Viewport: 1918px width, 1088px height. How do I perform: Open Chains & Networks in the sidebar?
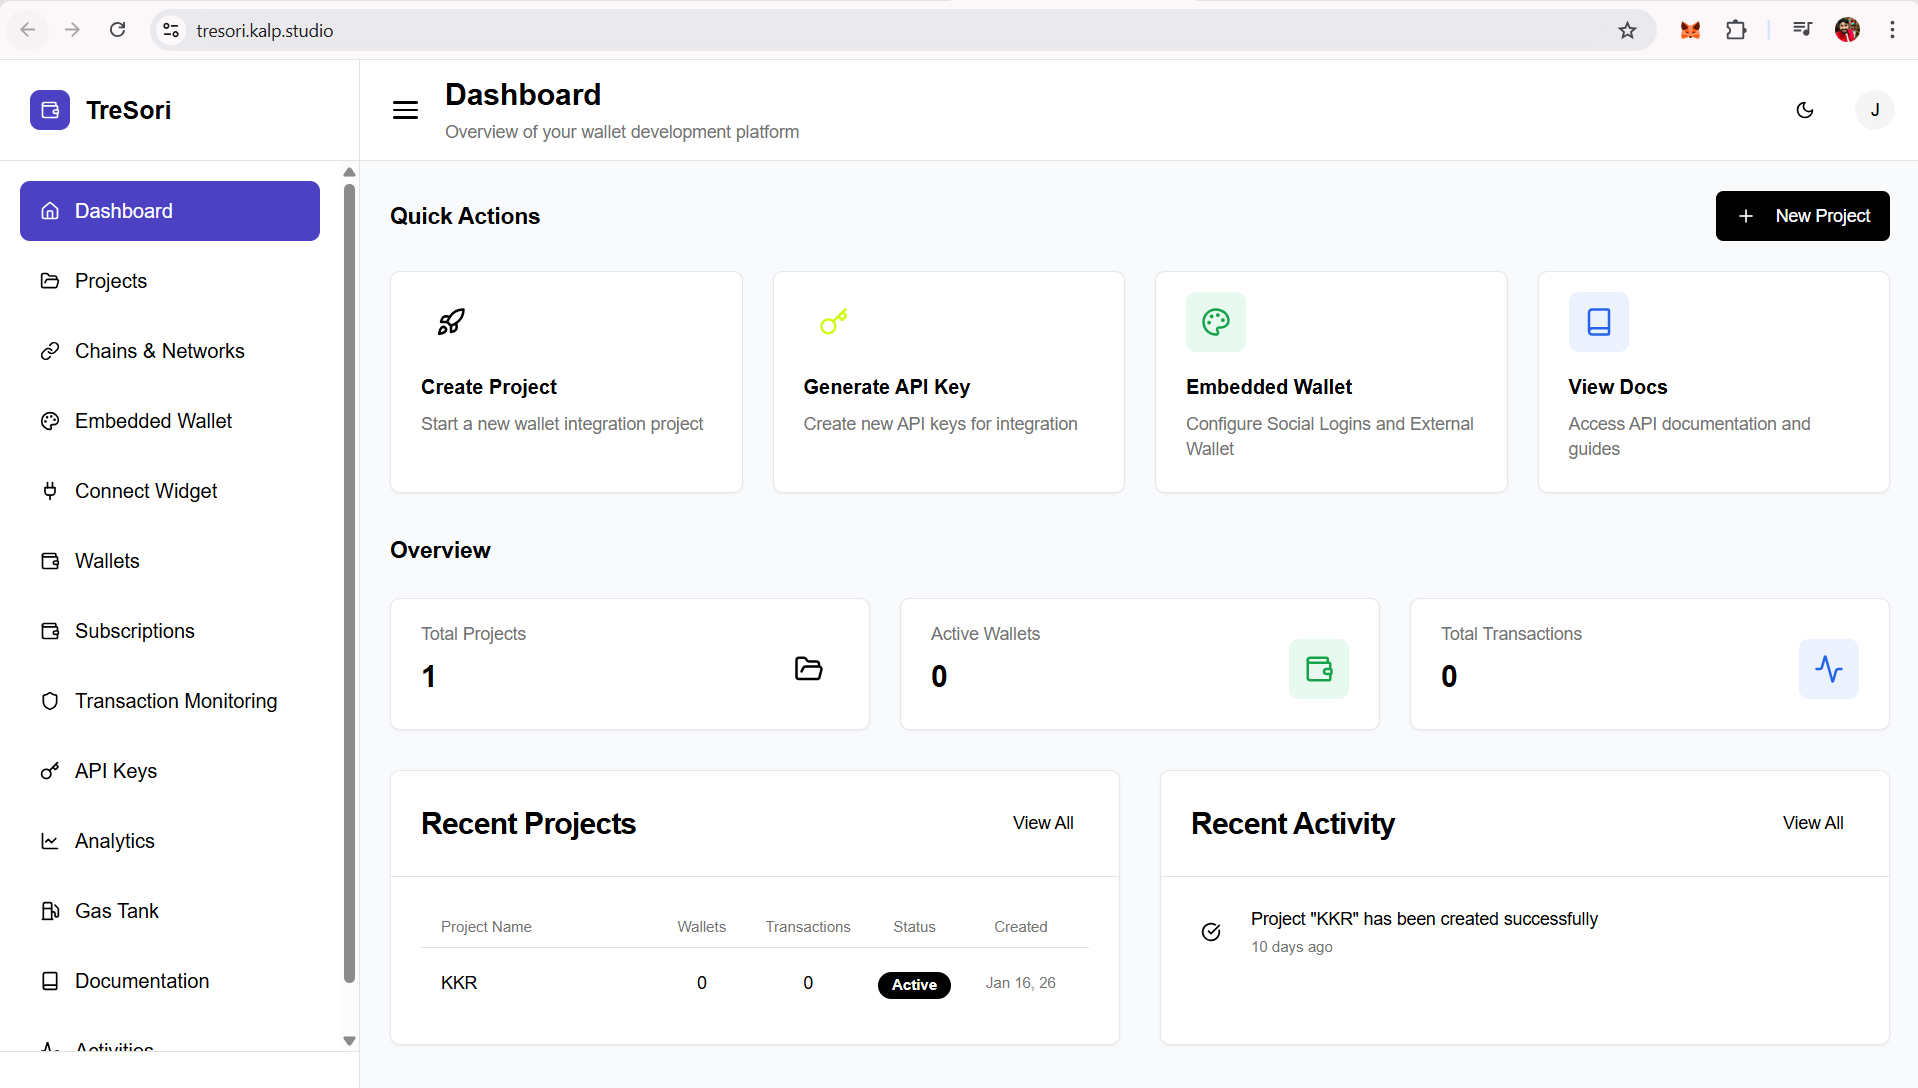coord(160,351)
